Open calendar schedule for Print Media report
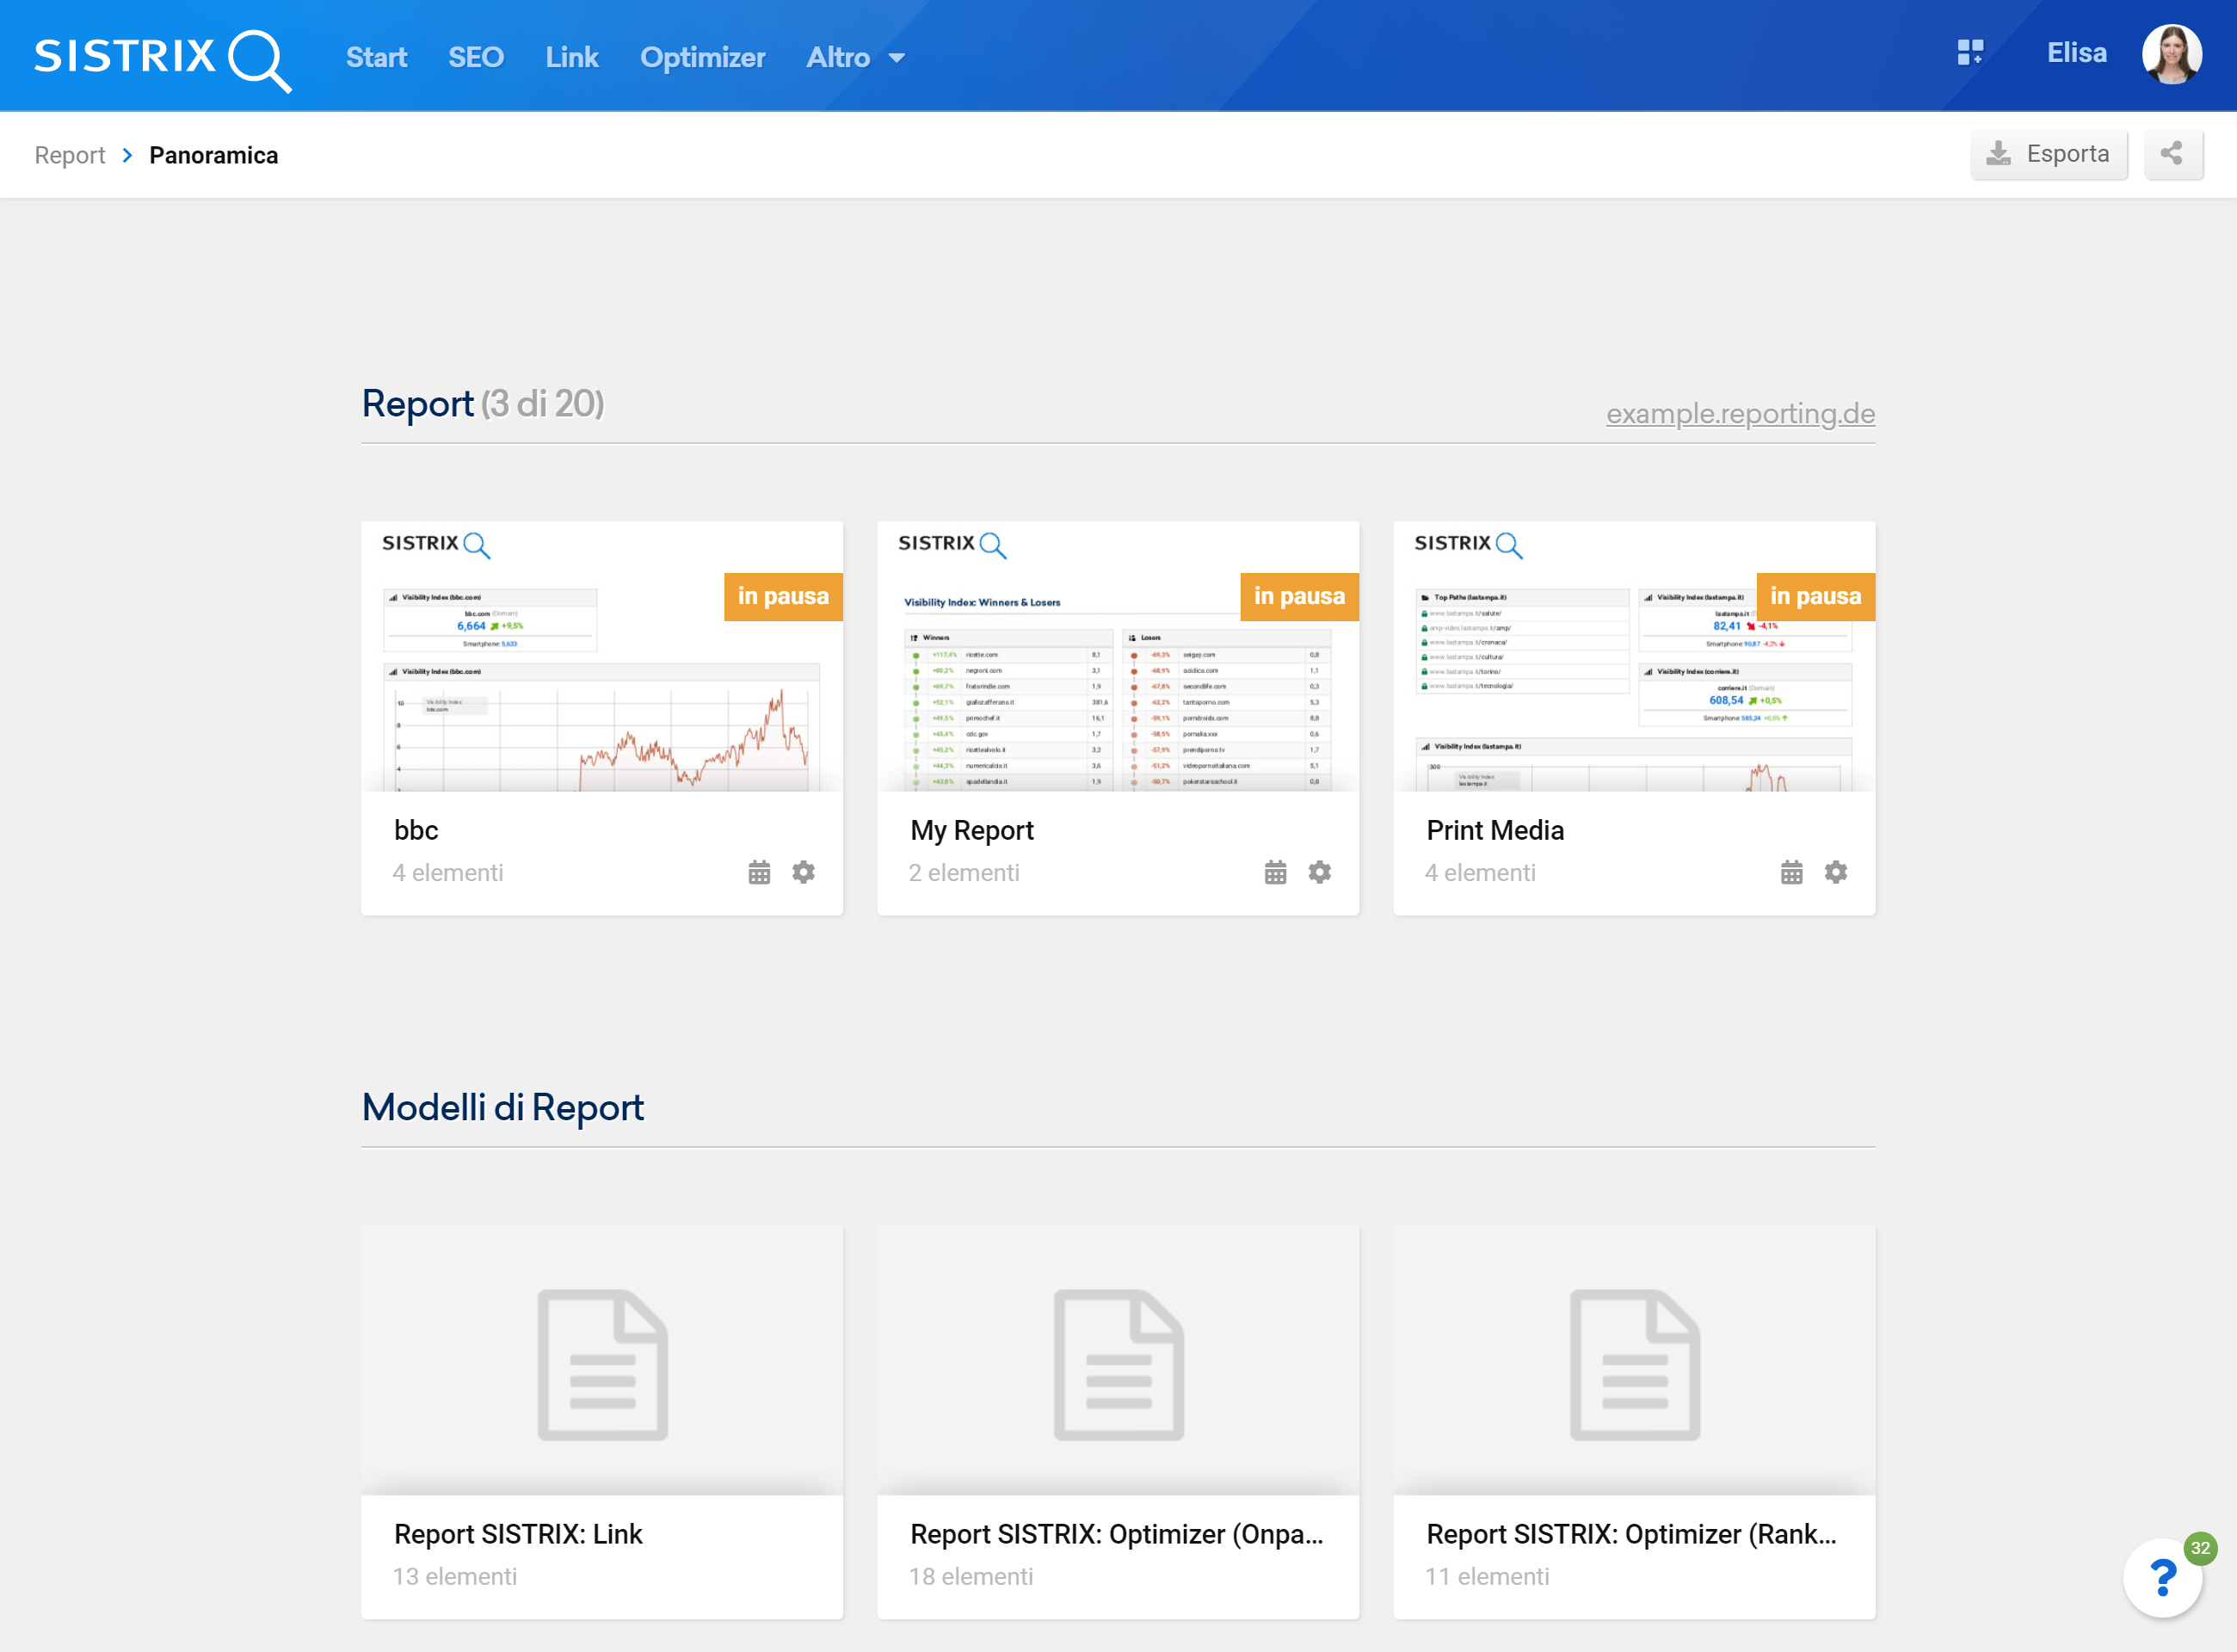The height and width of the screenshot is (1652, 2237). click(x=1791, y=872)
